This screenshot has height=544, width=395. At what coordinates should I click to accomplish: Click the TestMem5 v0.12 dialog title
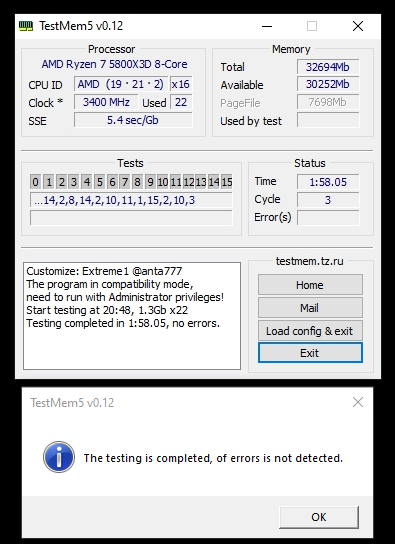click(72, 402)
